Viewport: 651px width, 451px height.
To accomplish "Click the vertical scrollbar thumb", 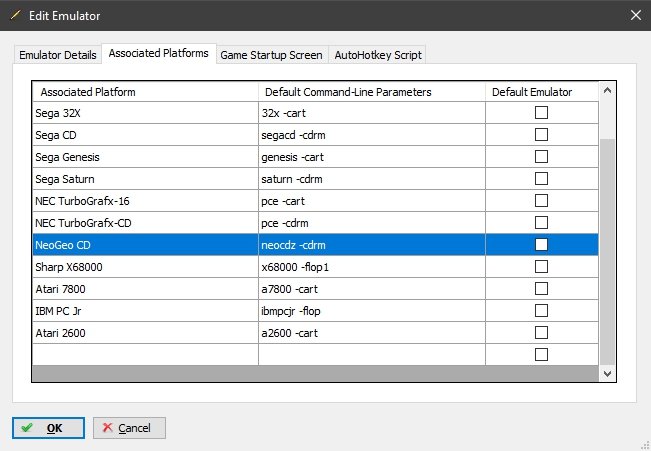I will pos(607,252).
